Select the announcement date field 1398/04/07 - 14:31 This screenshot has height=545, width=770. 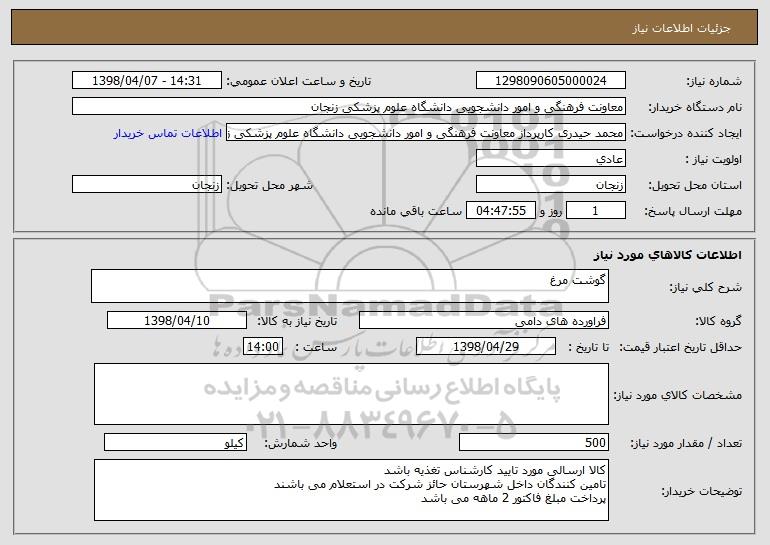pos(147,81)
